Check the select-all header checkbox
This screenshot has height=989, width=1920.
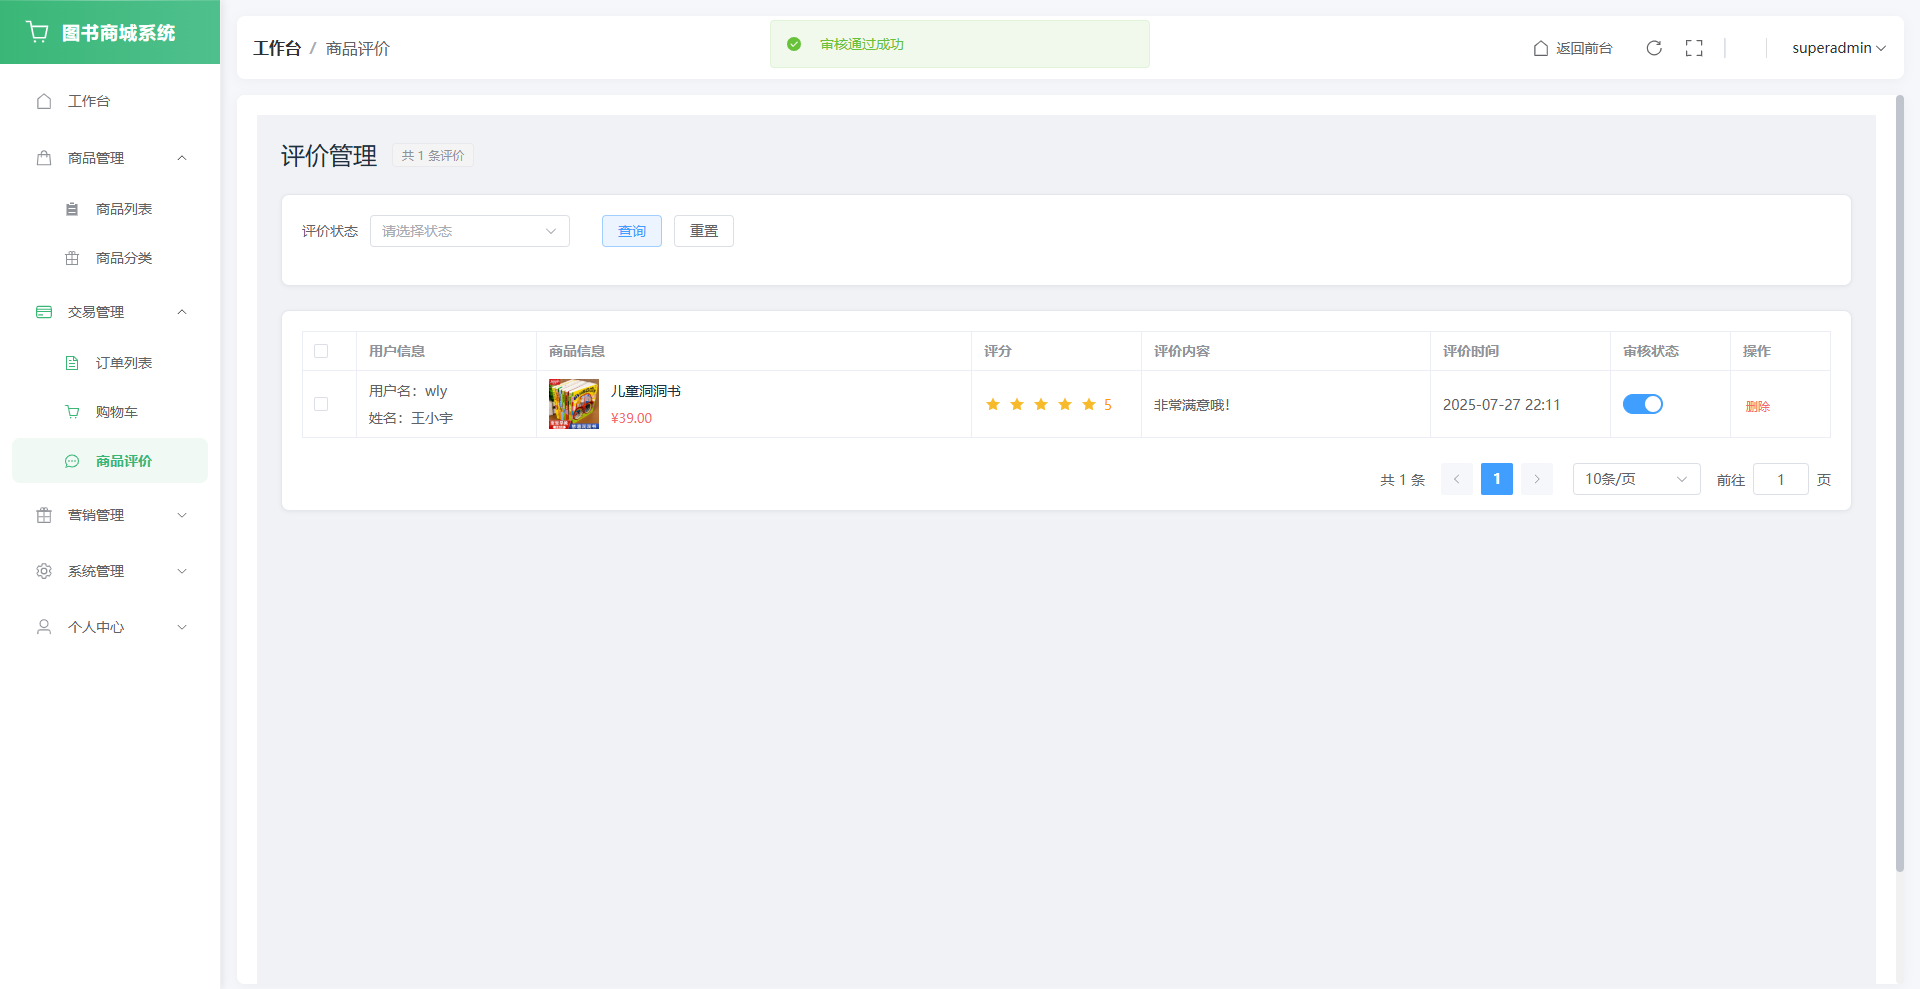click(x=321, y=351)
